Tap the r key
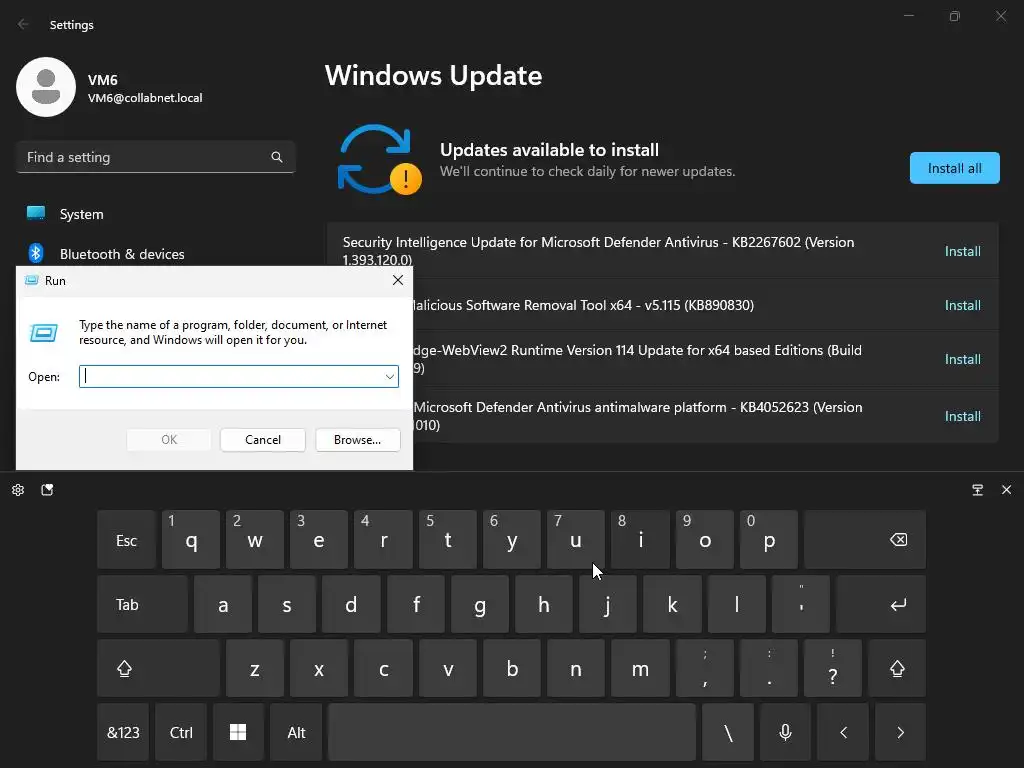 pos(383,540)
